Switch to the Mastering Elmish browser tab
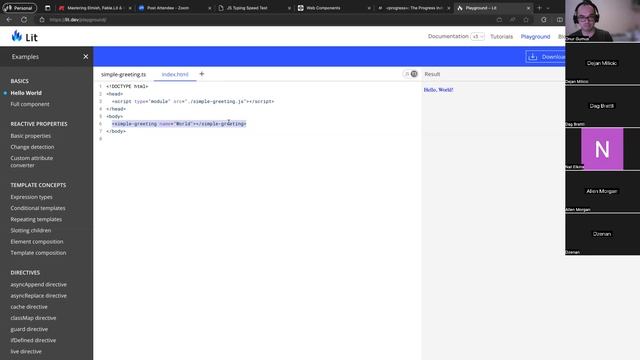This screenshot has height=360, width=640. click(x=94, y=8)
